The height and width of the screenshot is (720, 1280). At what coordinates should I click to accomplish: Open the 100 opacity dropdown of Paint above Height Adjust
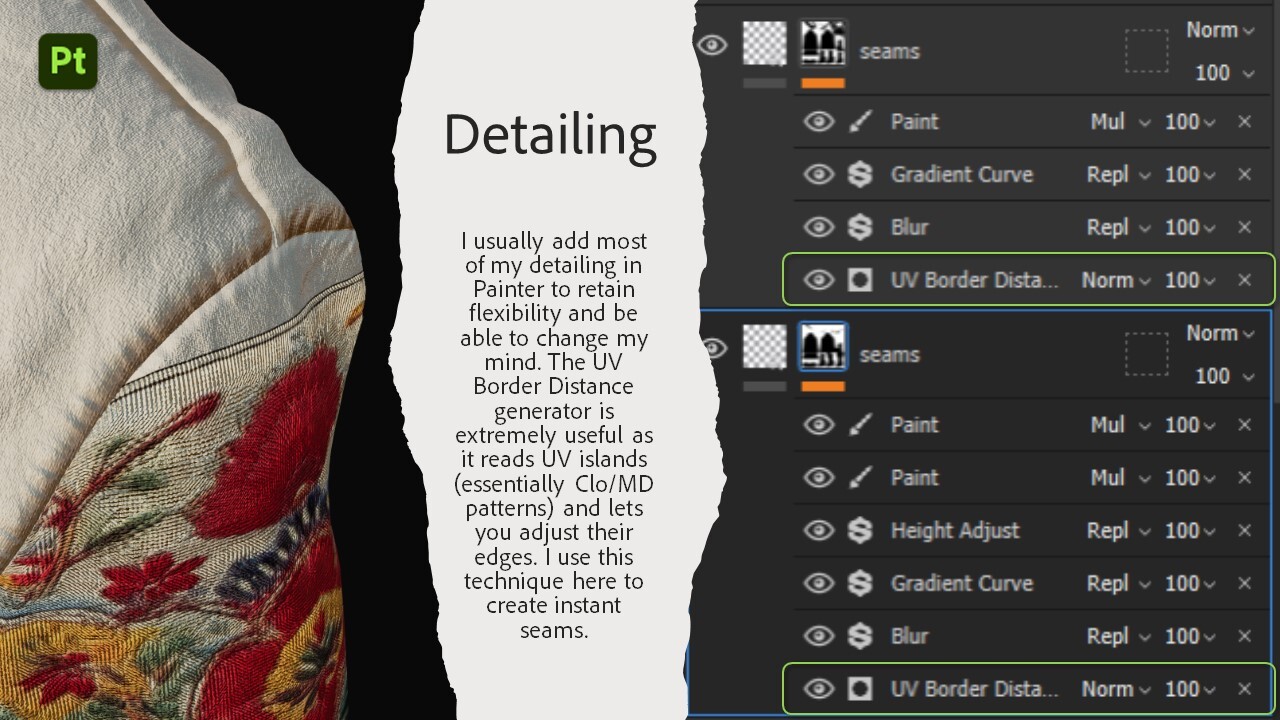tap(1190, 478)
